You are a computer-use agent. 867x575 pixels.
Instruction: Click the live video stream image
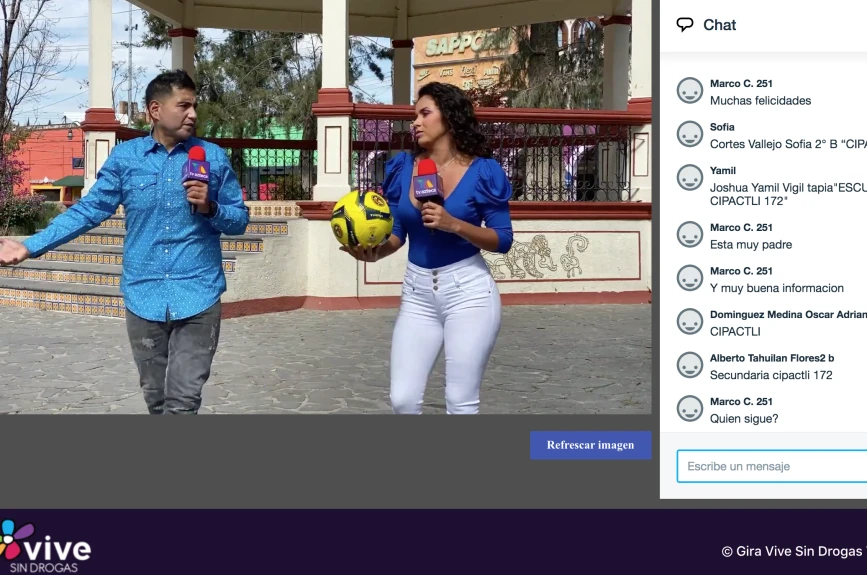[x=326, y=207]
